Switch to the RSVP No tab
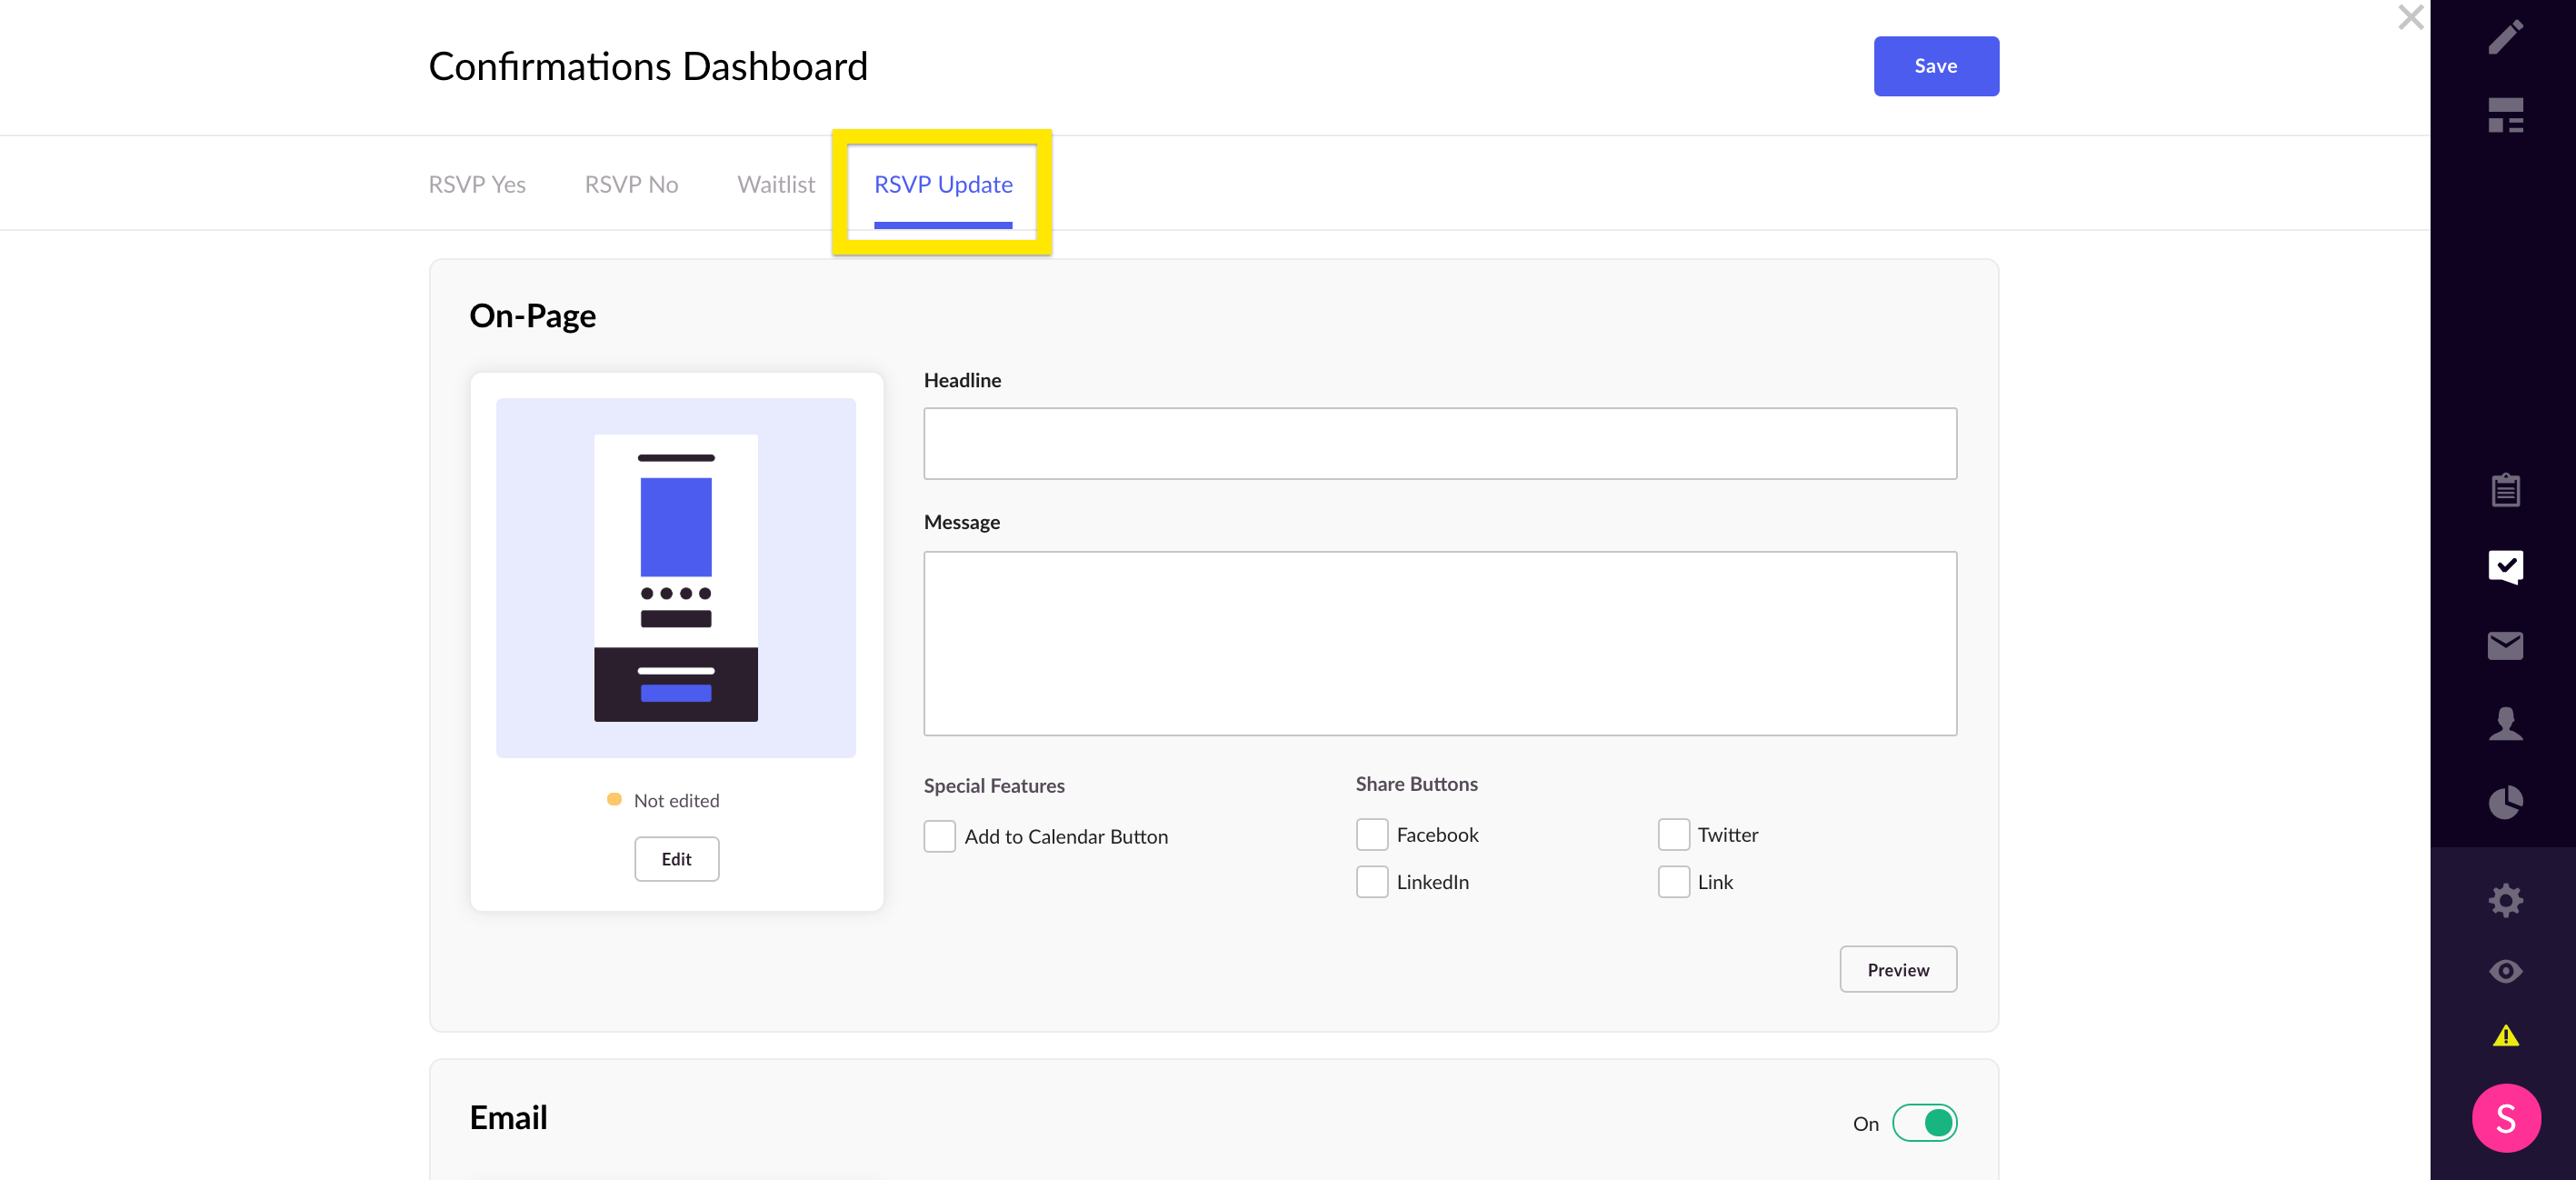This screenshot has height=1180, width=2576. tap(631, 184)
